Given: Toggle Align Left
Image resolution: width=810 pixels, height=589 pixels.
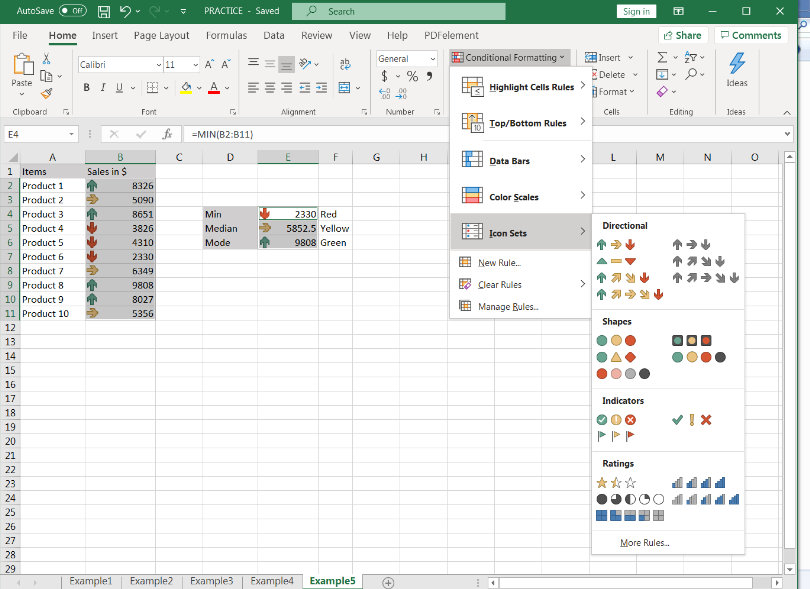Looking at the screenshot, I should click(x=253, y=88).
